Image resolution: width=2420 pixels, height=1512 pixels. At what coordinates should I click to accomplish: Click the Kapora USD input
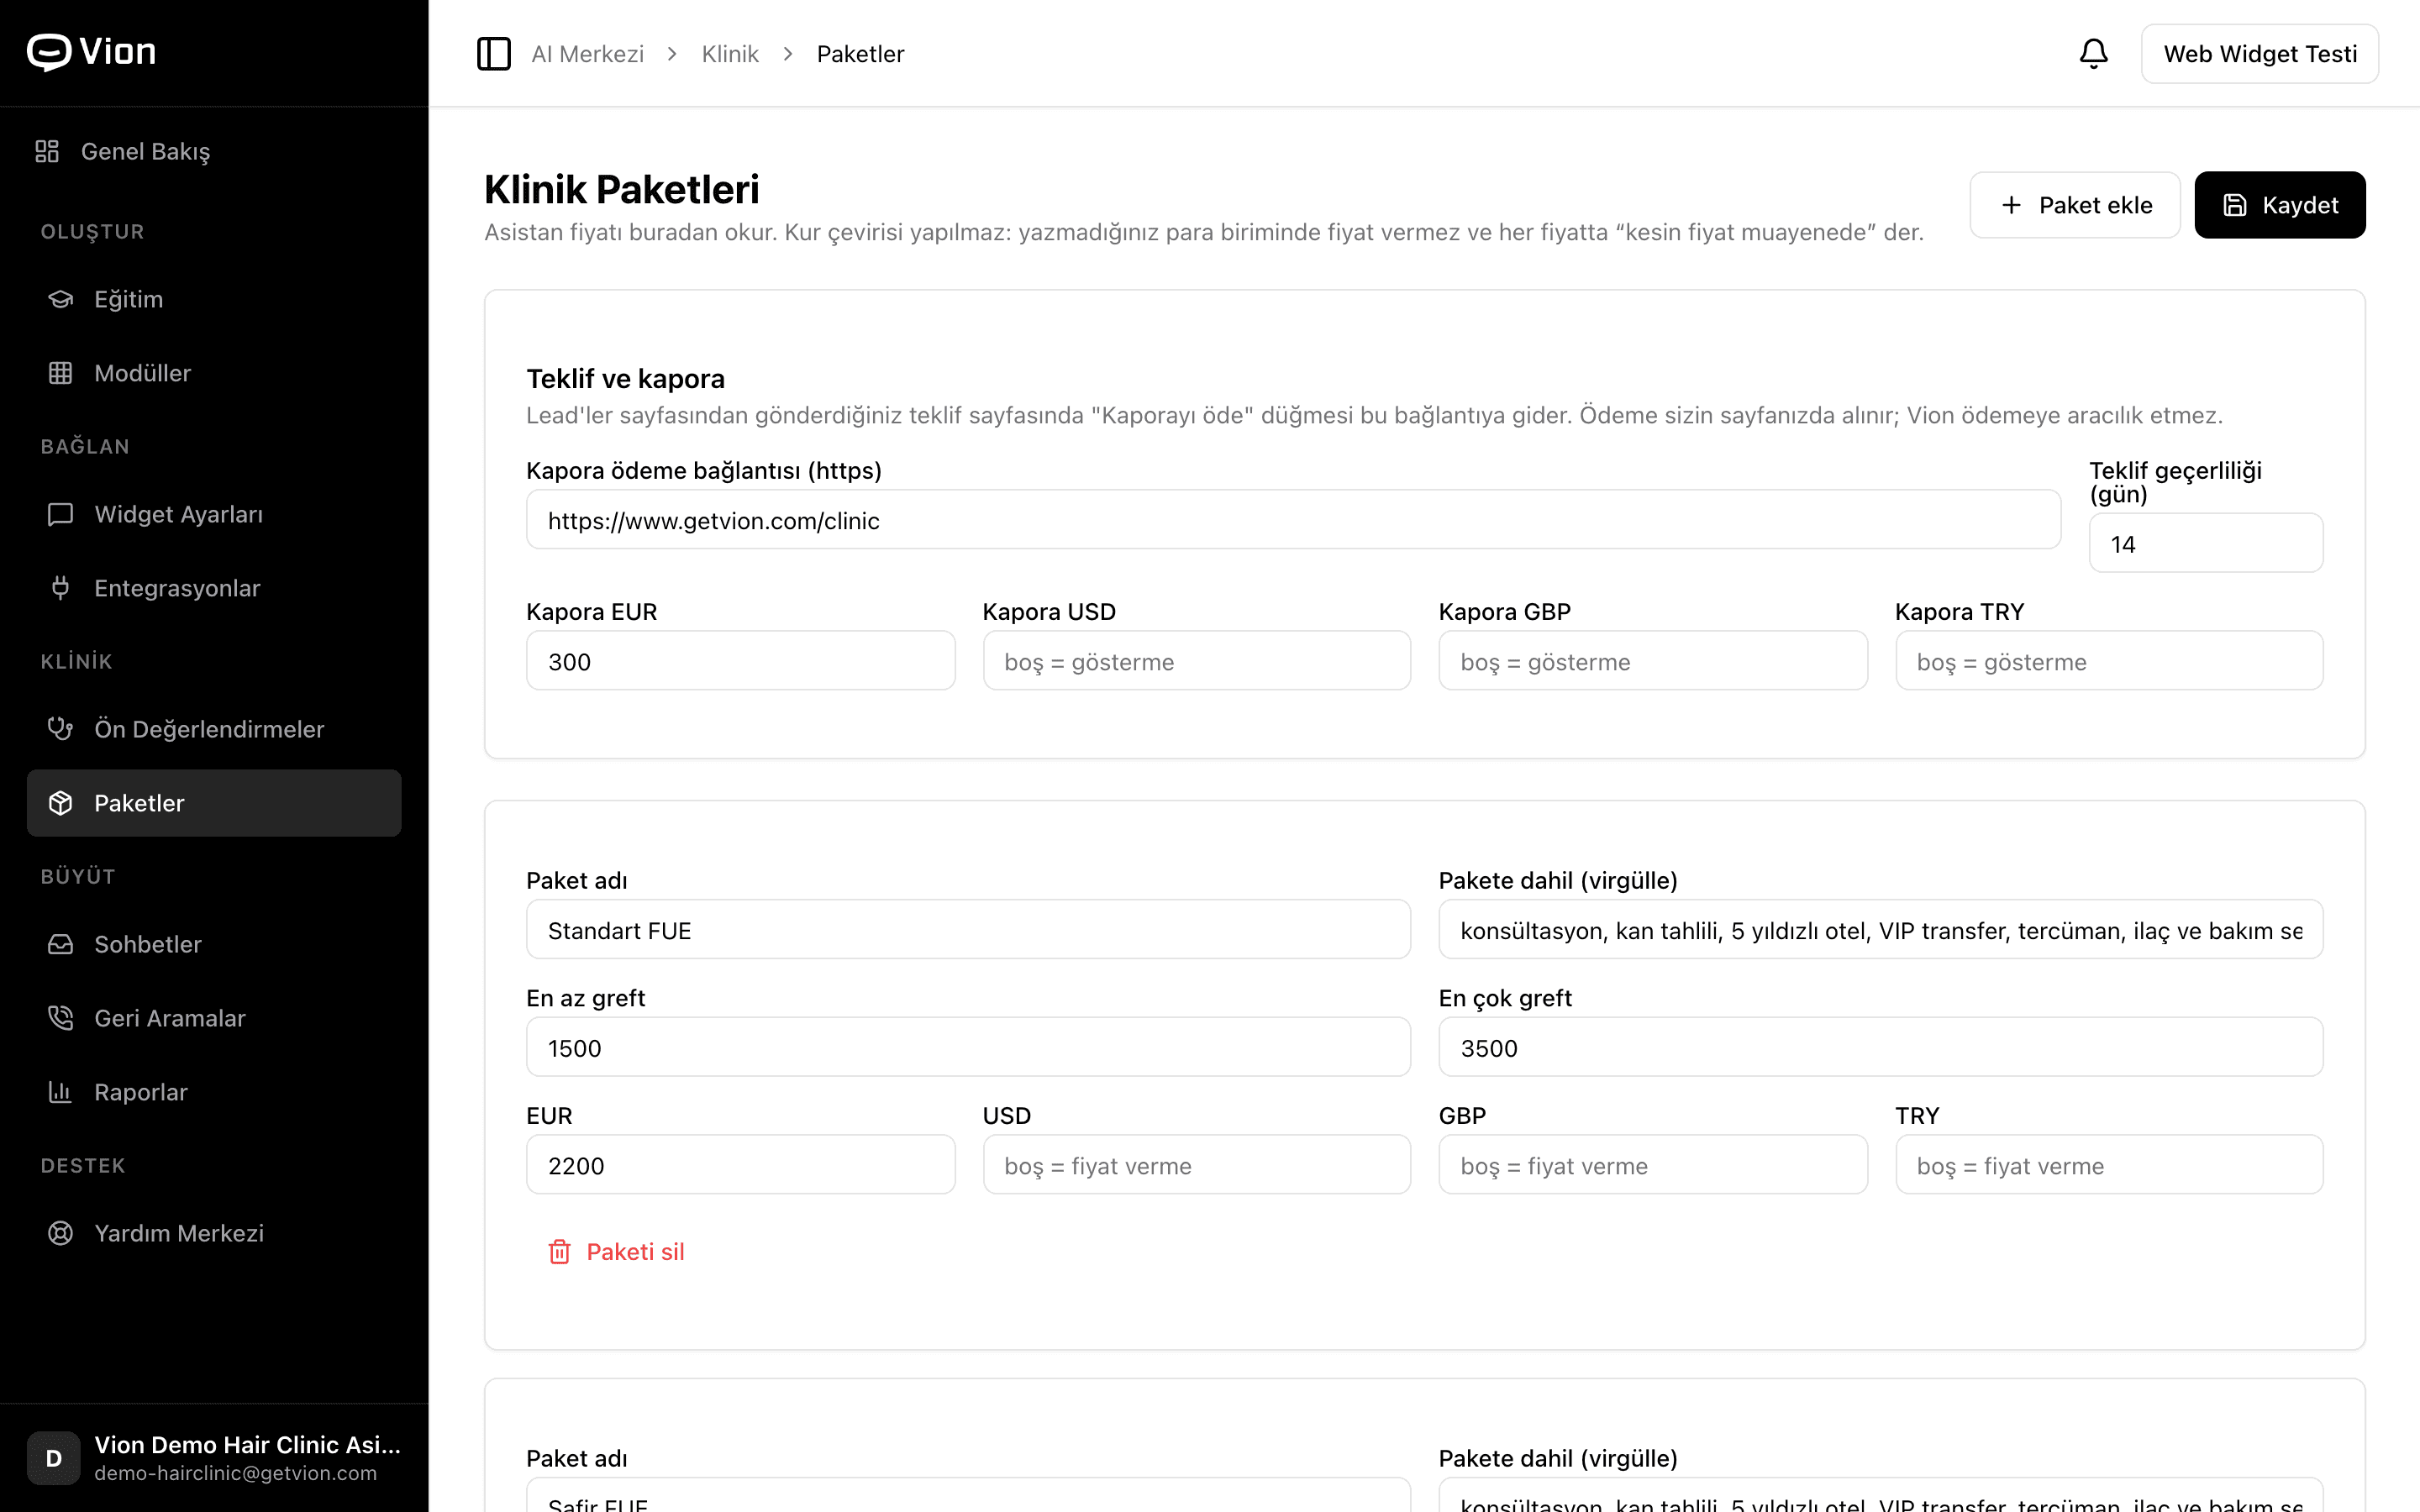1196,661
